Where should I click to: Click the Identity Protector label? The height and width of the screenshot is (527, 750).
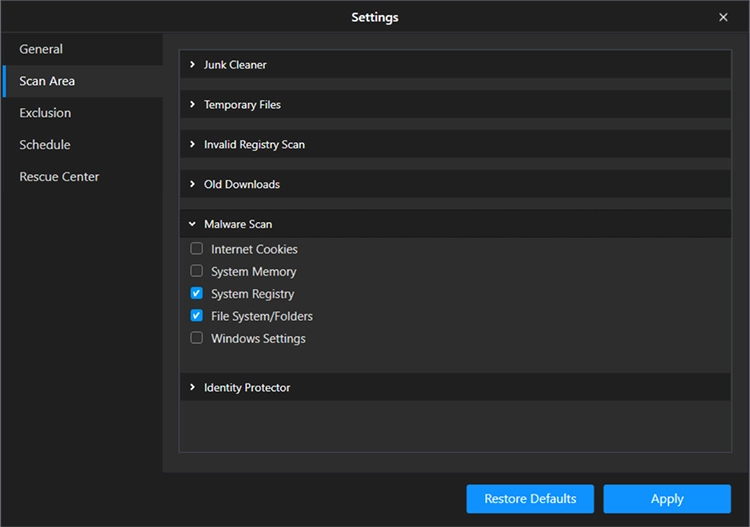(247, 387)
